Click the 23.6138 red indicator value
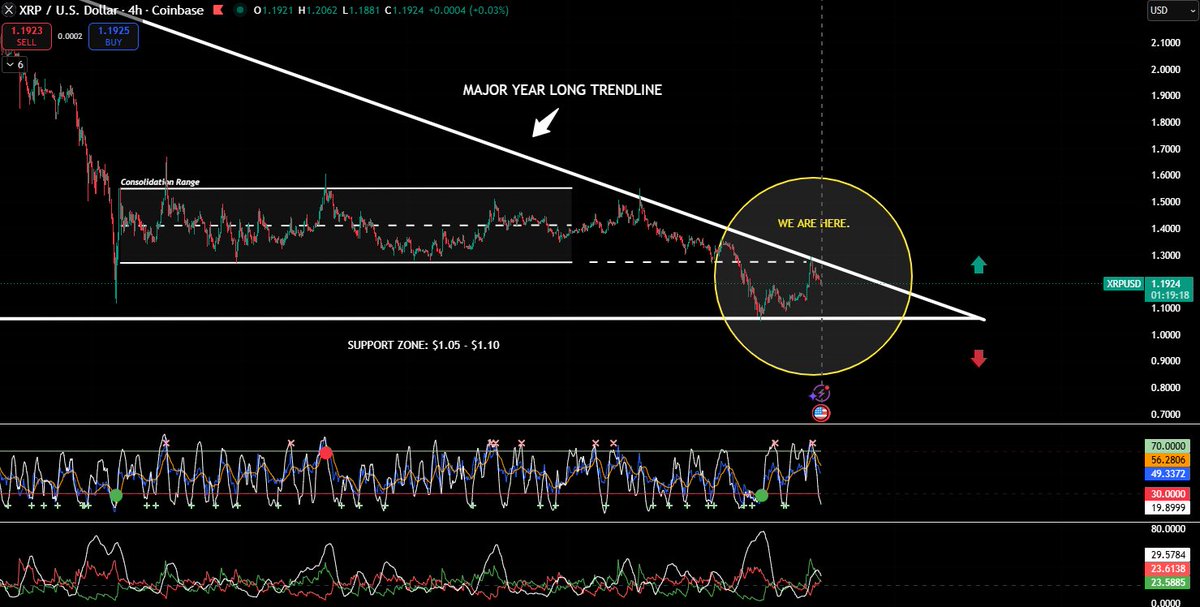 [1169, 570]
